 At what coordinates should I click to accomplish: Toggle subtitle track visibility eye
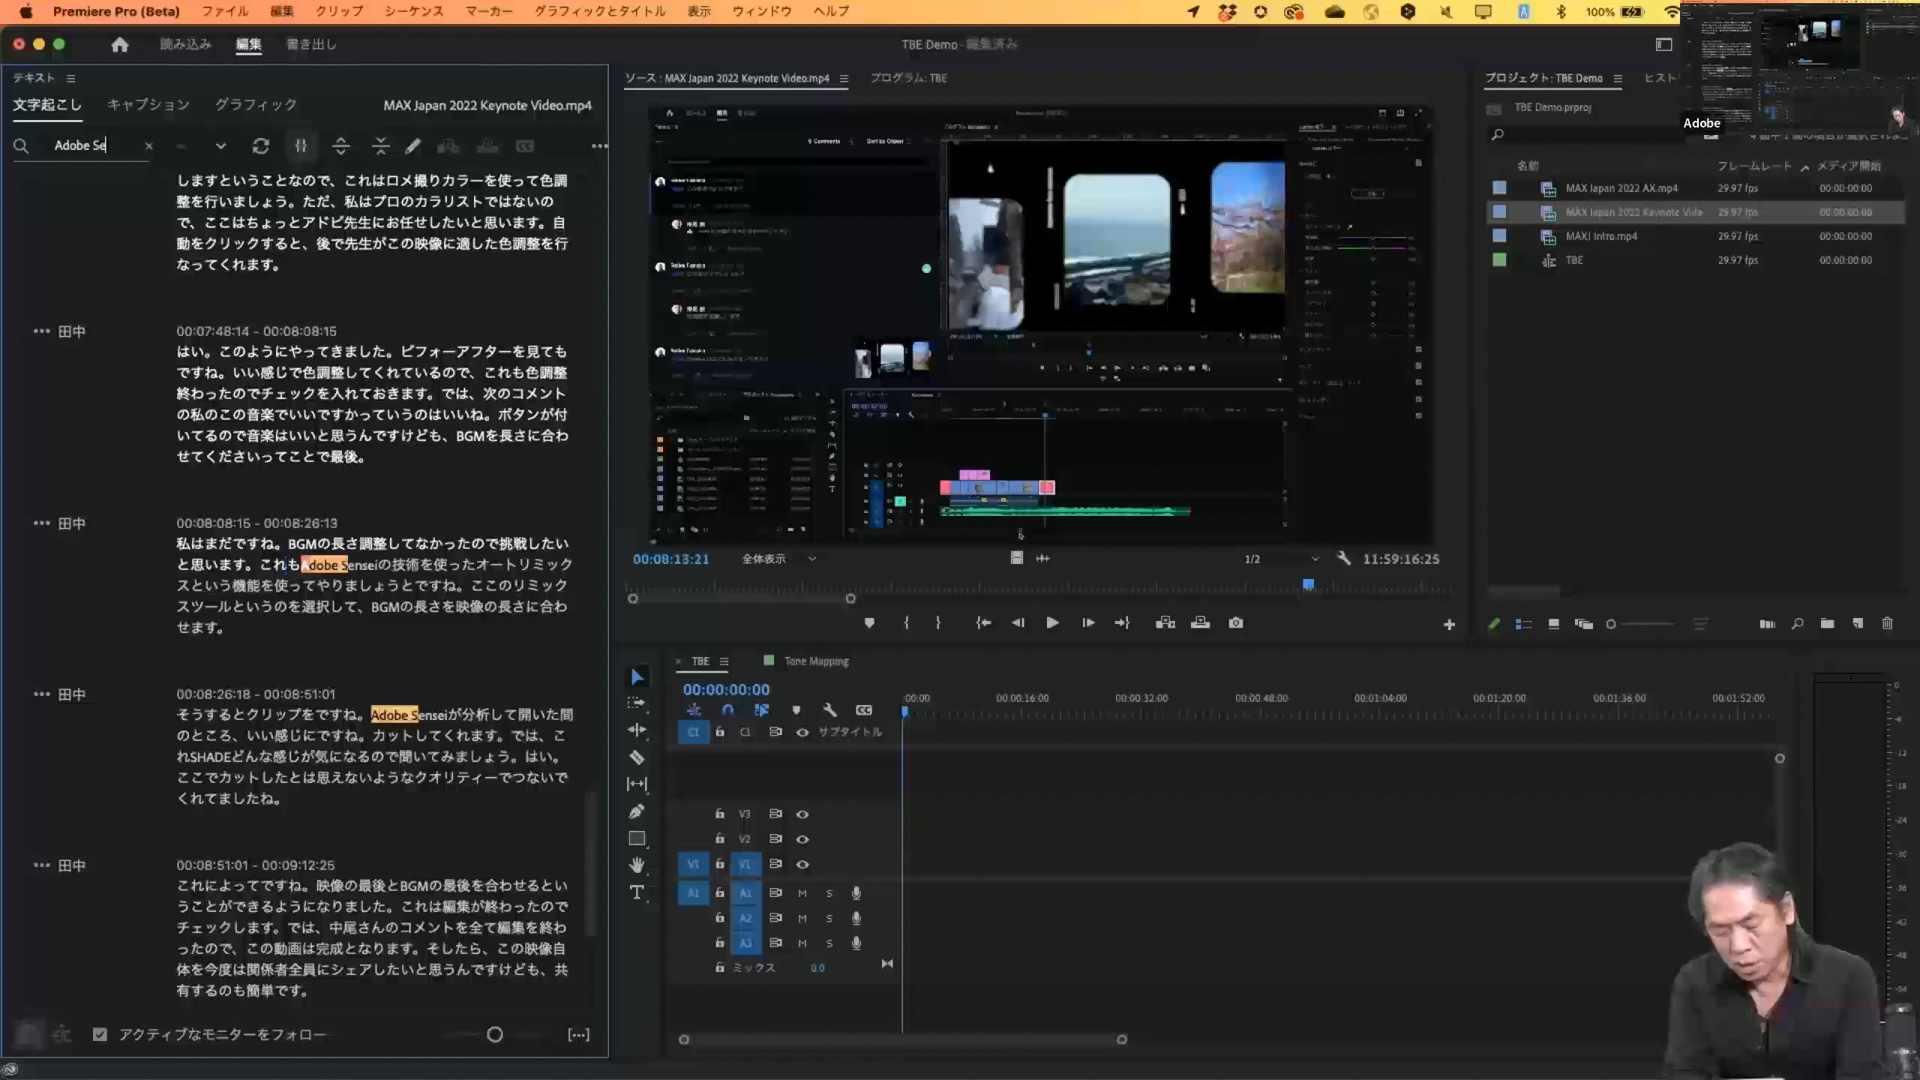(802, 733)
